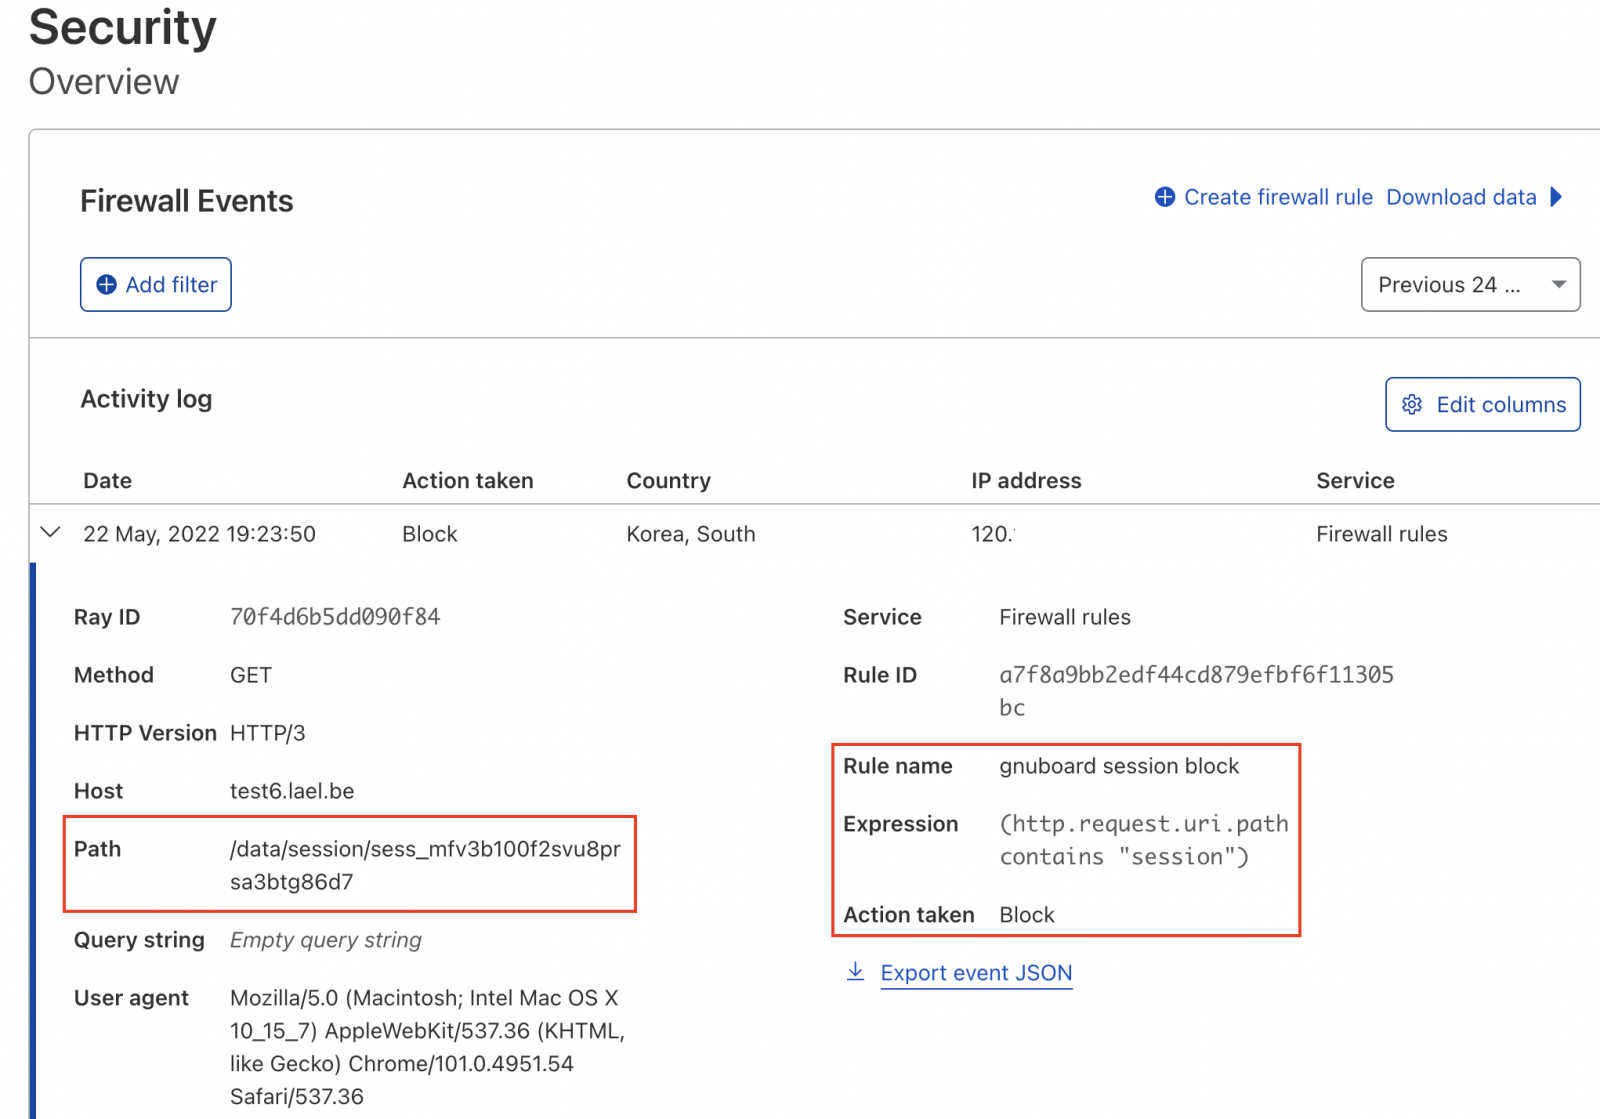
Task: Click the Download data link
Action: [1461, 197]
